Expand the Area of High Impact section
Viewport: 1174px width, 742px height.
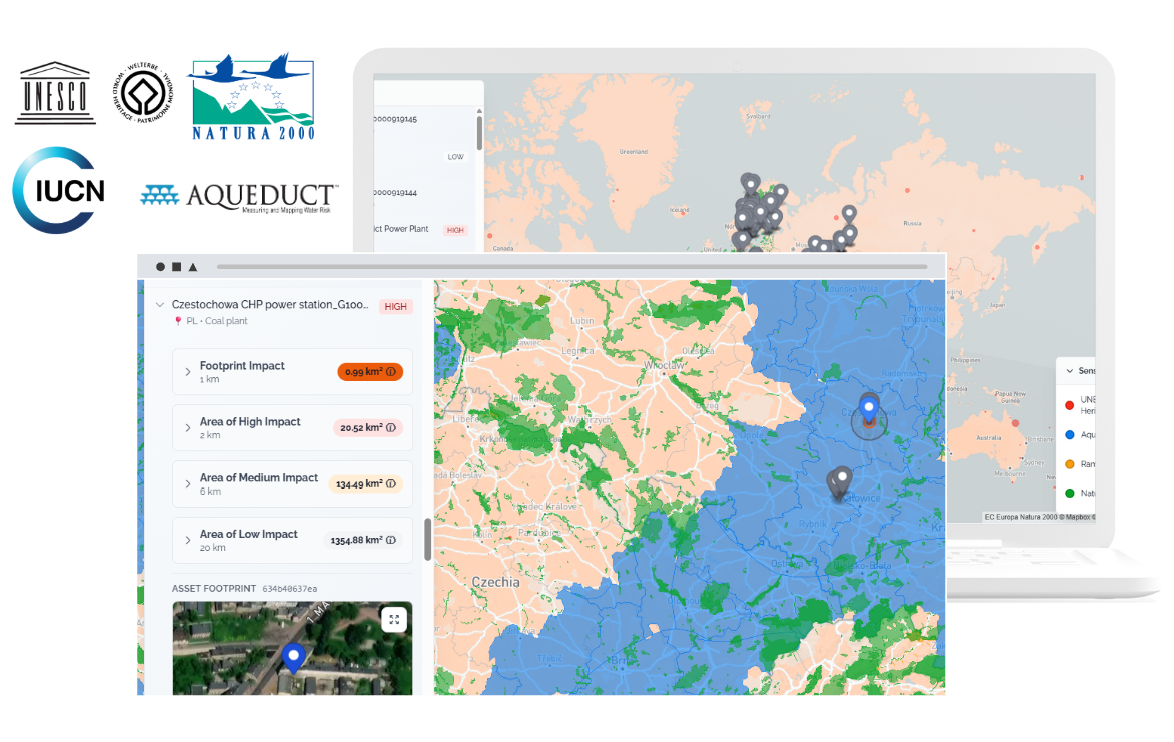[x=187, y=428]
